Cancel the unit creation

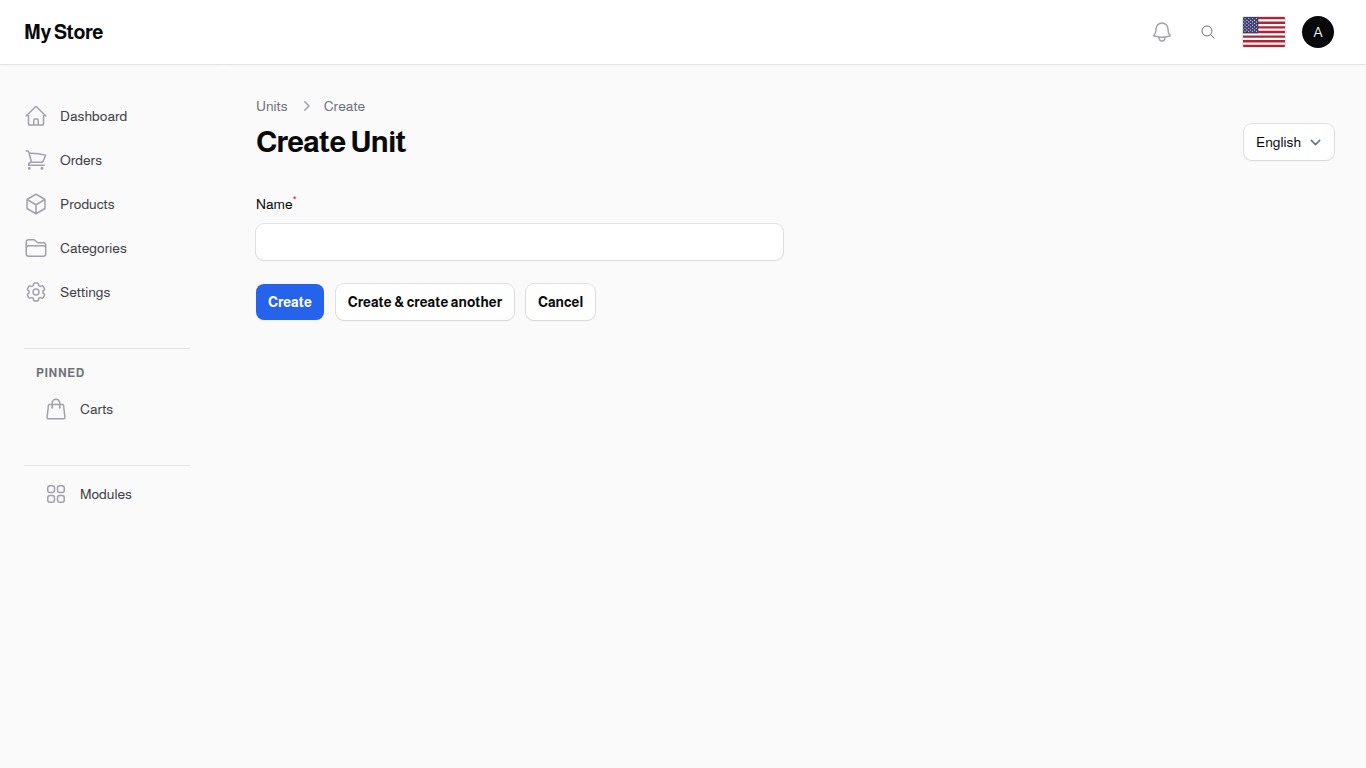[x=560, y=302]
